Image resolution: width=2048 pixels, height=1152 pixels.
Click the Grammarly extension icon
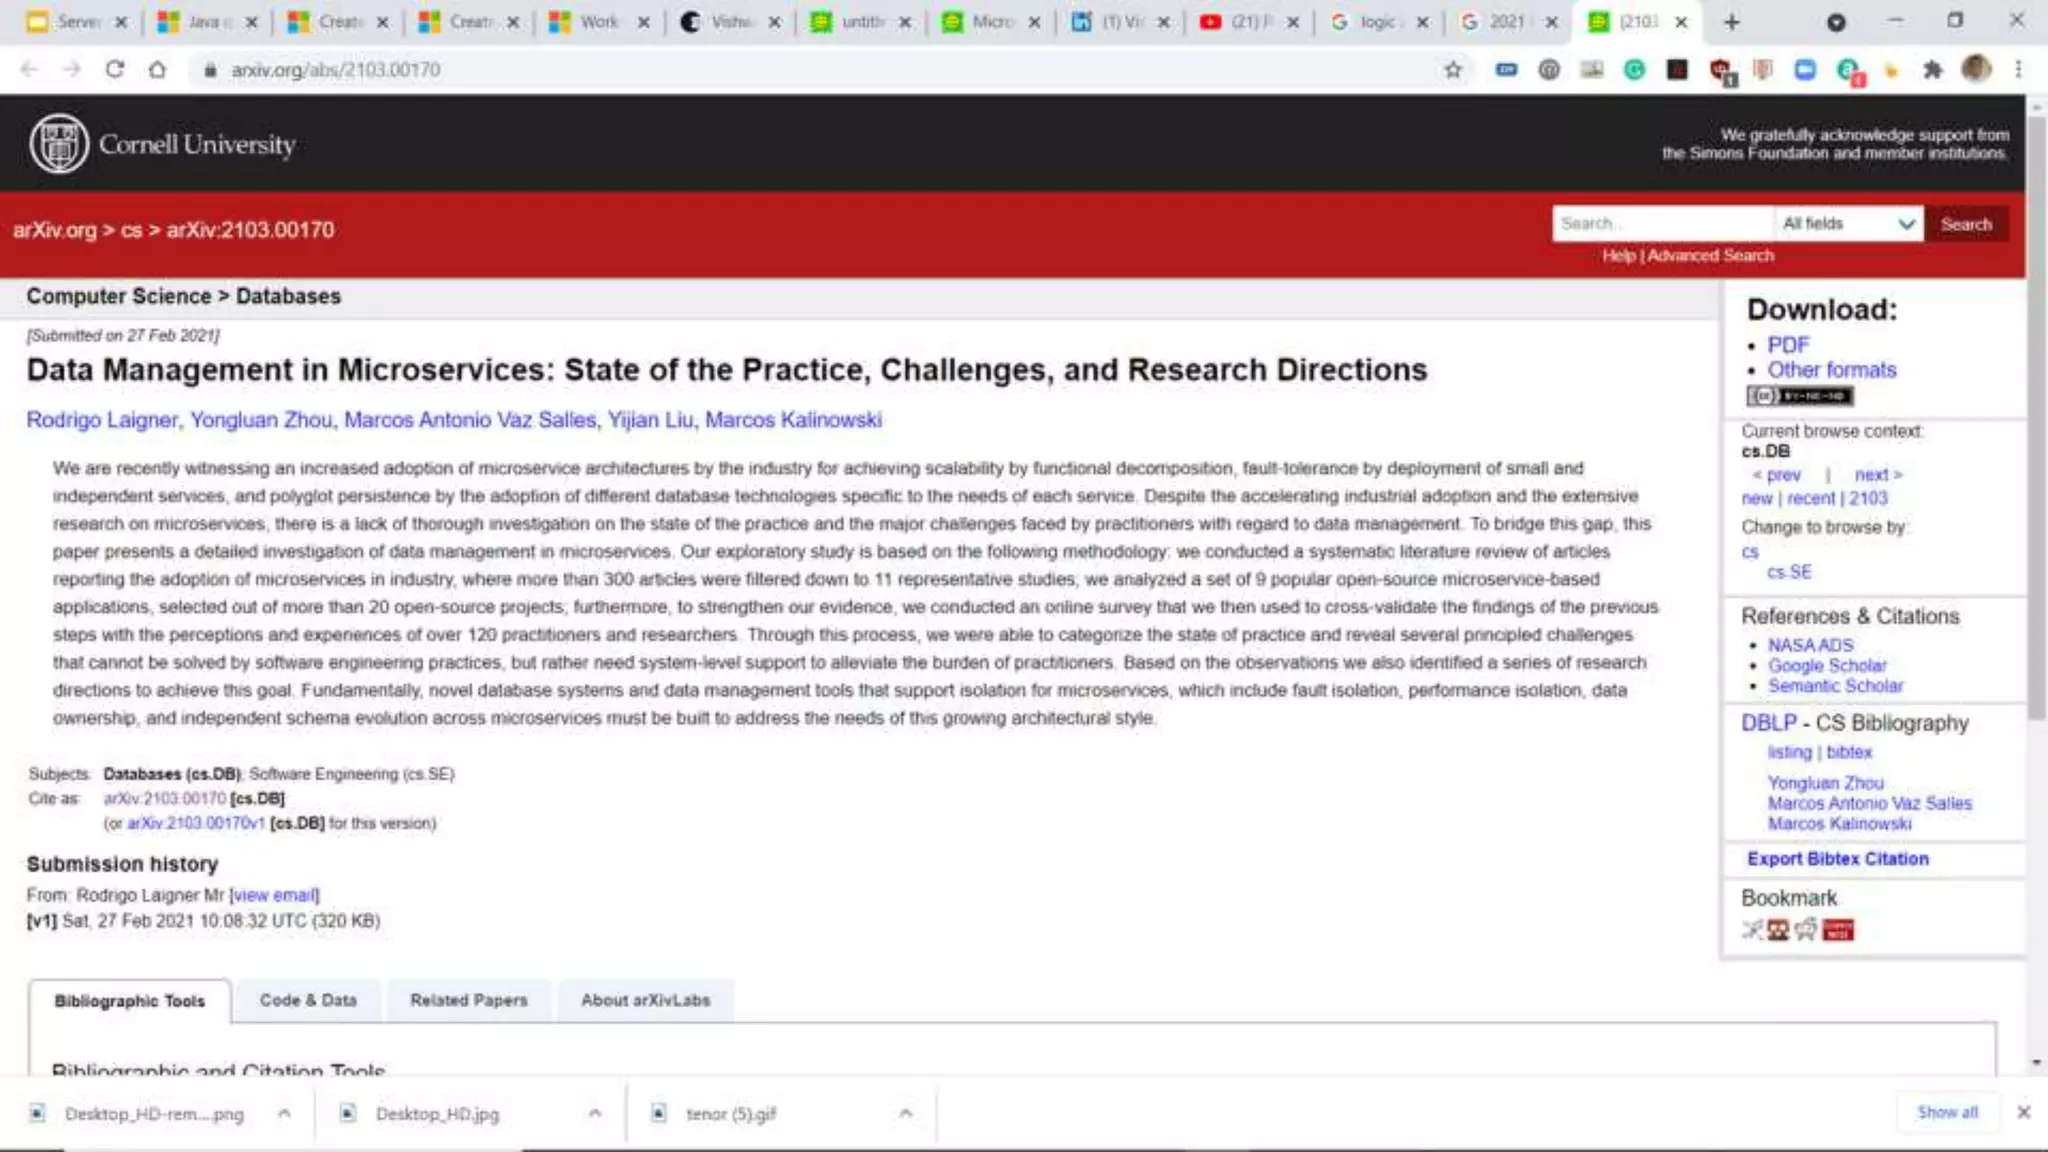[x=1634, y=70]
